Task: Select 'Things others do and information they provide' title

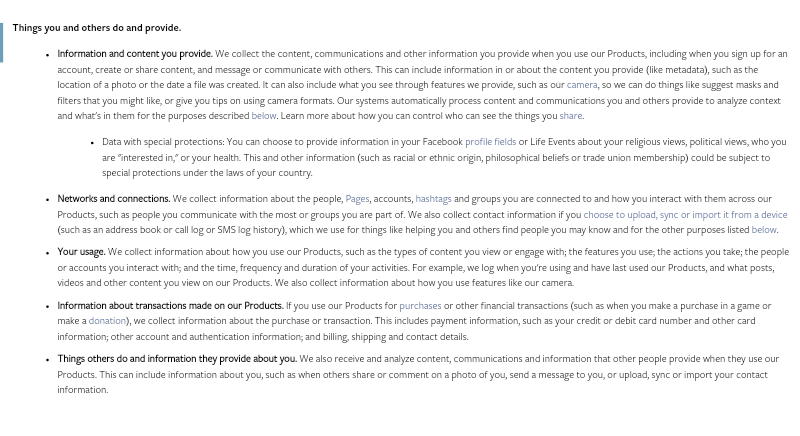Action: (x=177, y=359)
